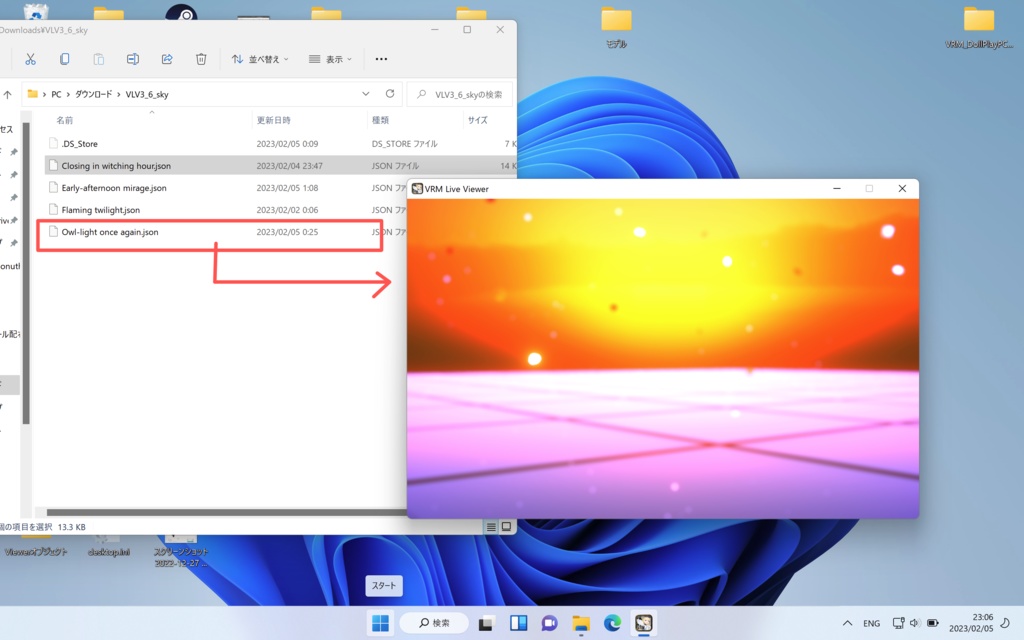The height and width of the screenshot is (640, 1024).
Task: Select the Cut tool in Explorer toolbar
Action: [x=30, y=58]
